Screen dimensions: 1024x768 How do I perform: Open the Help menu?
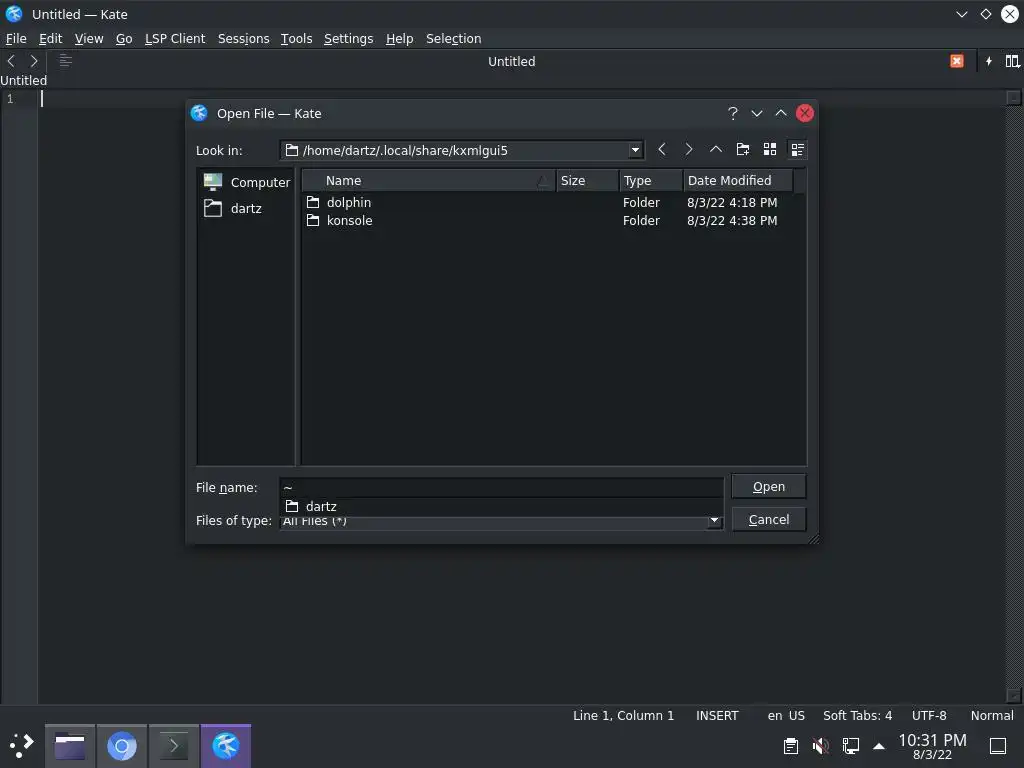[399, 39]
